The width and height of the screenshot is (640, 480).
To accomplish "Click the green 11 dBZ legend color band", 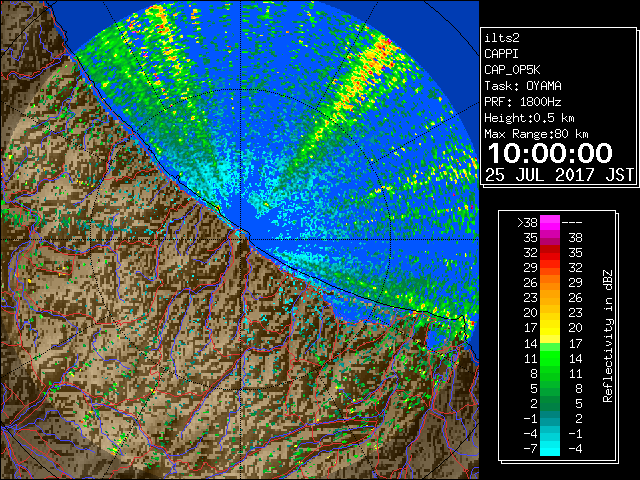I will tap(550, 358).
